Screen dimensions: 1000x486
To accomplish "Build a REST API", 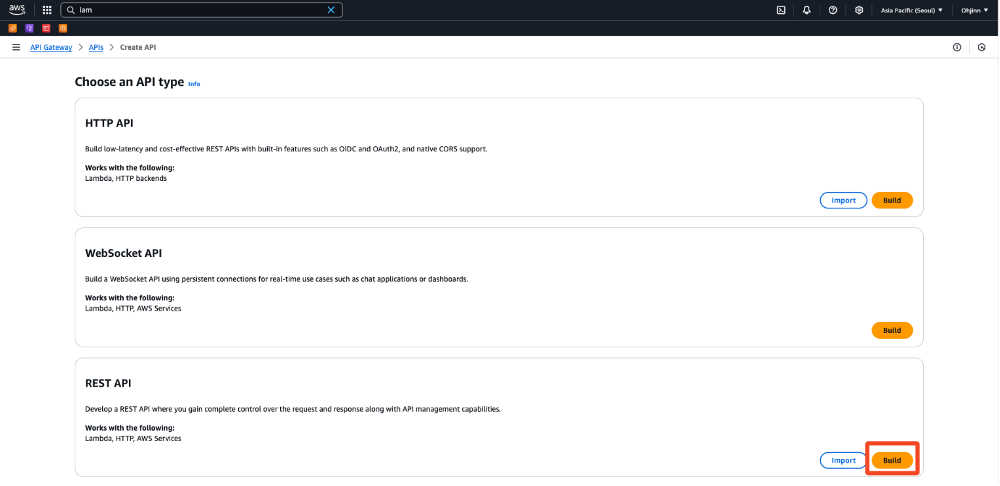I will [892, 460].
